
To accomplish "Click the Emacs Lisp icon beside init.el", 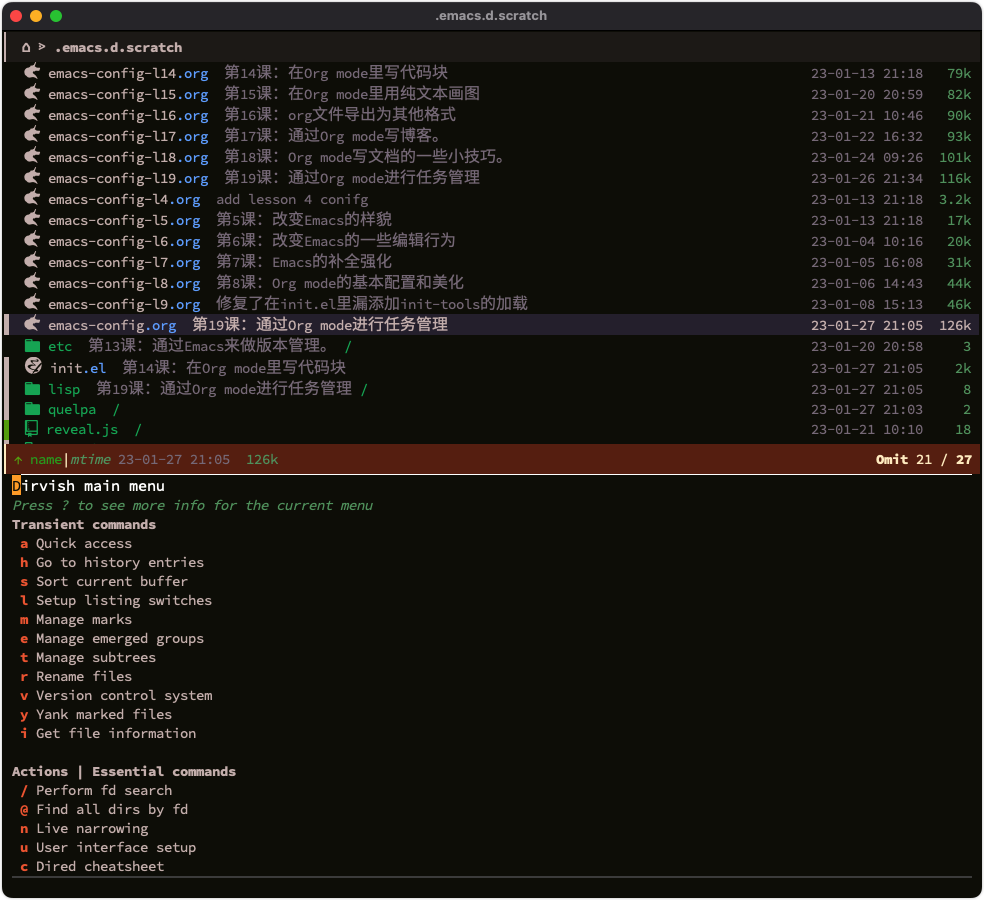I will (33, 367).
